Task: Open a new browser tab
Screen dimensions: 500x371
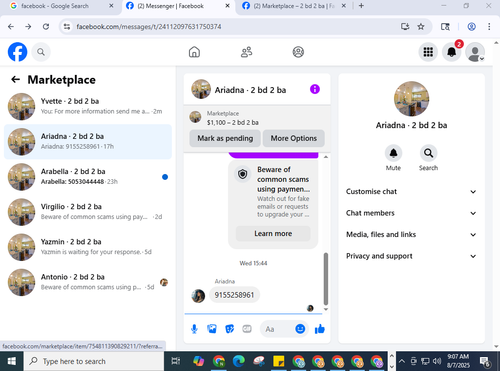Action: (361, 6)
